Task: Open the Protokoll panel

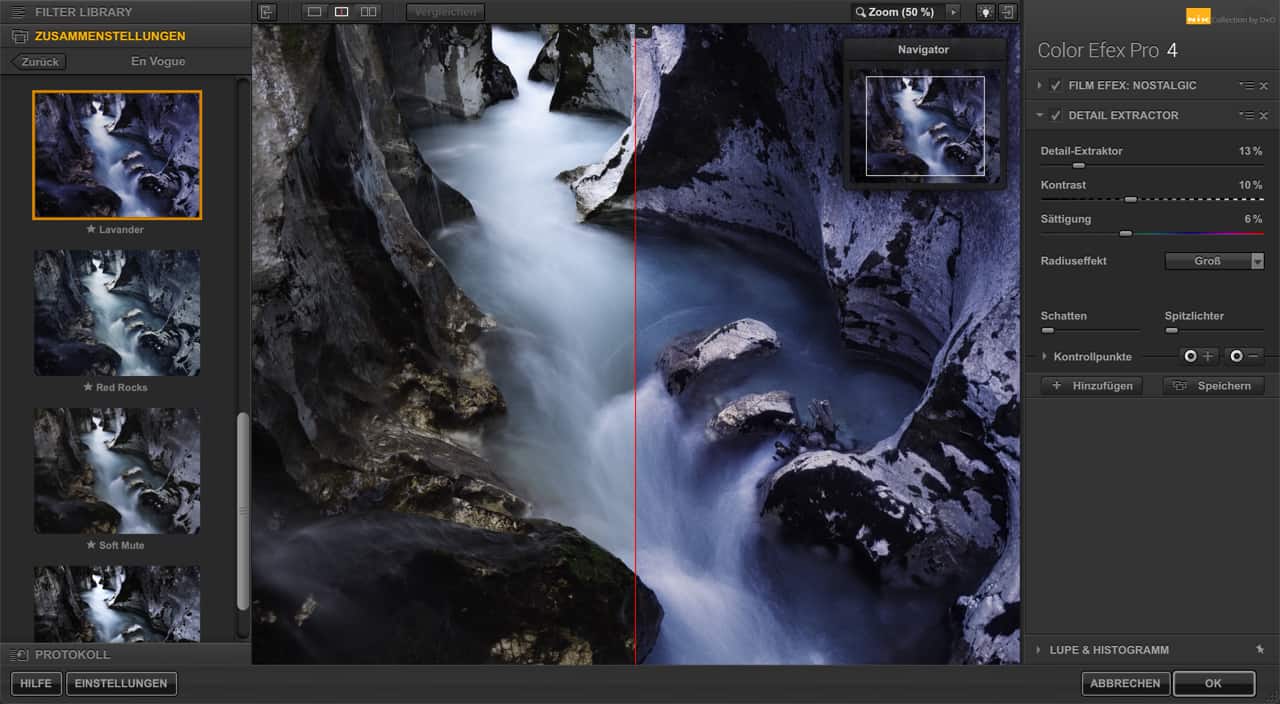Action: pos(72,655)
